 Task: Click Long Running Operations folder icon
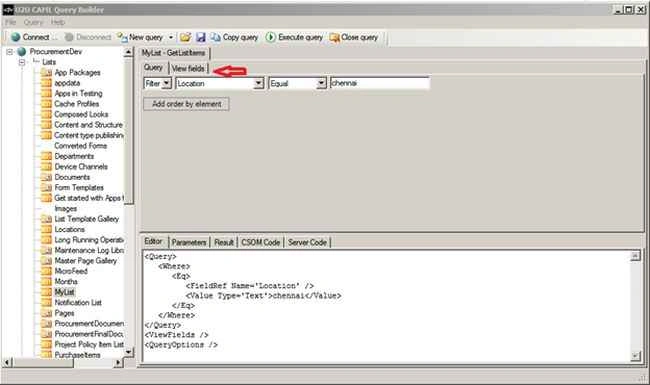[46, 240]
